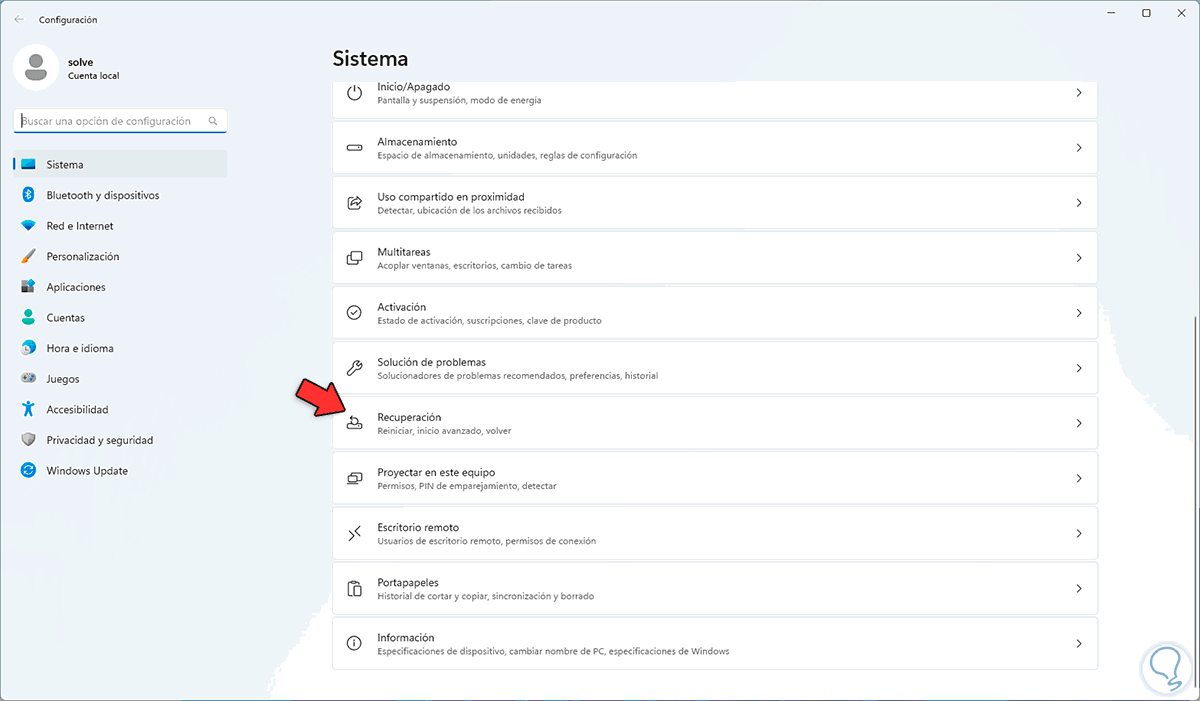Image resolution: width=1200 pixels, height=701 pixels.
Task: Click the Almacenamiento storage drive icon
Action: pyautogui.click(x=354, y=148)
